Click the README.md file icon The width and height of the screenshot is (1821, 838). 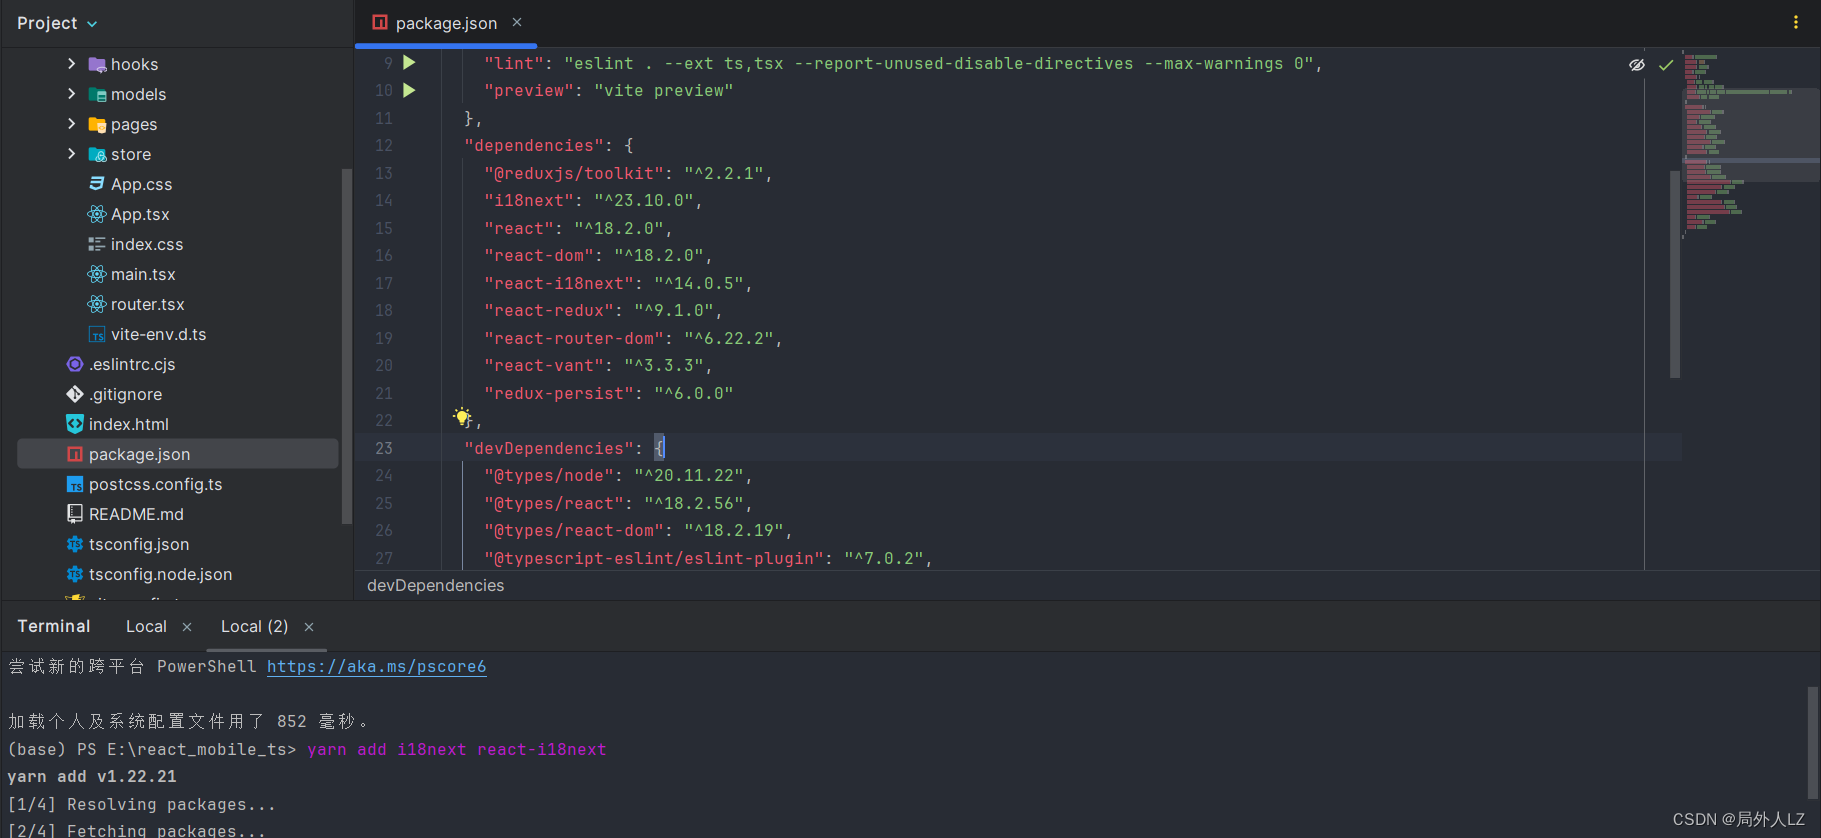[75, 514]
